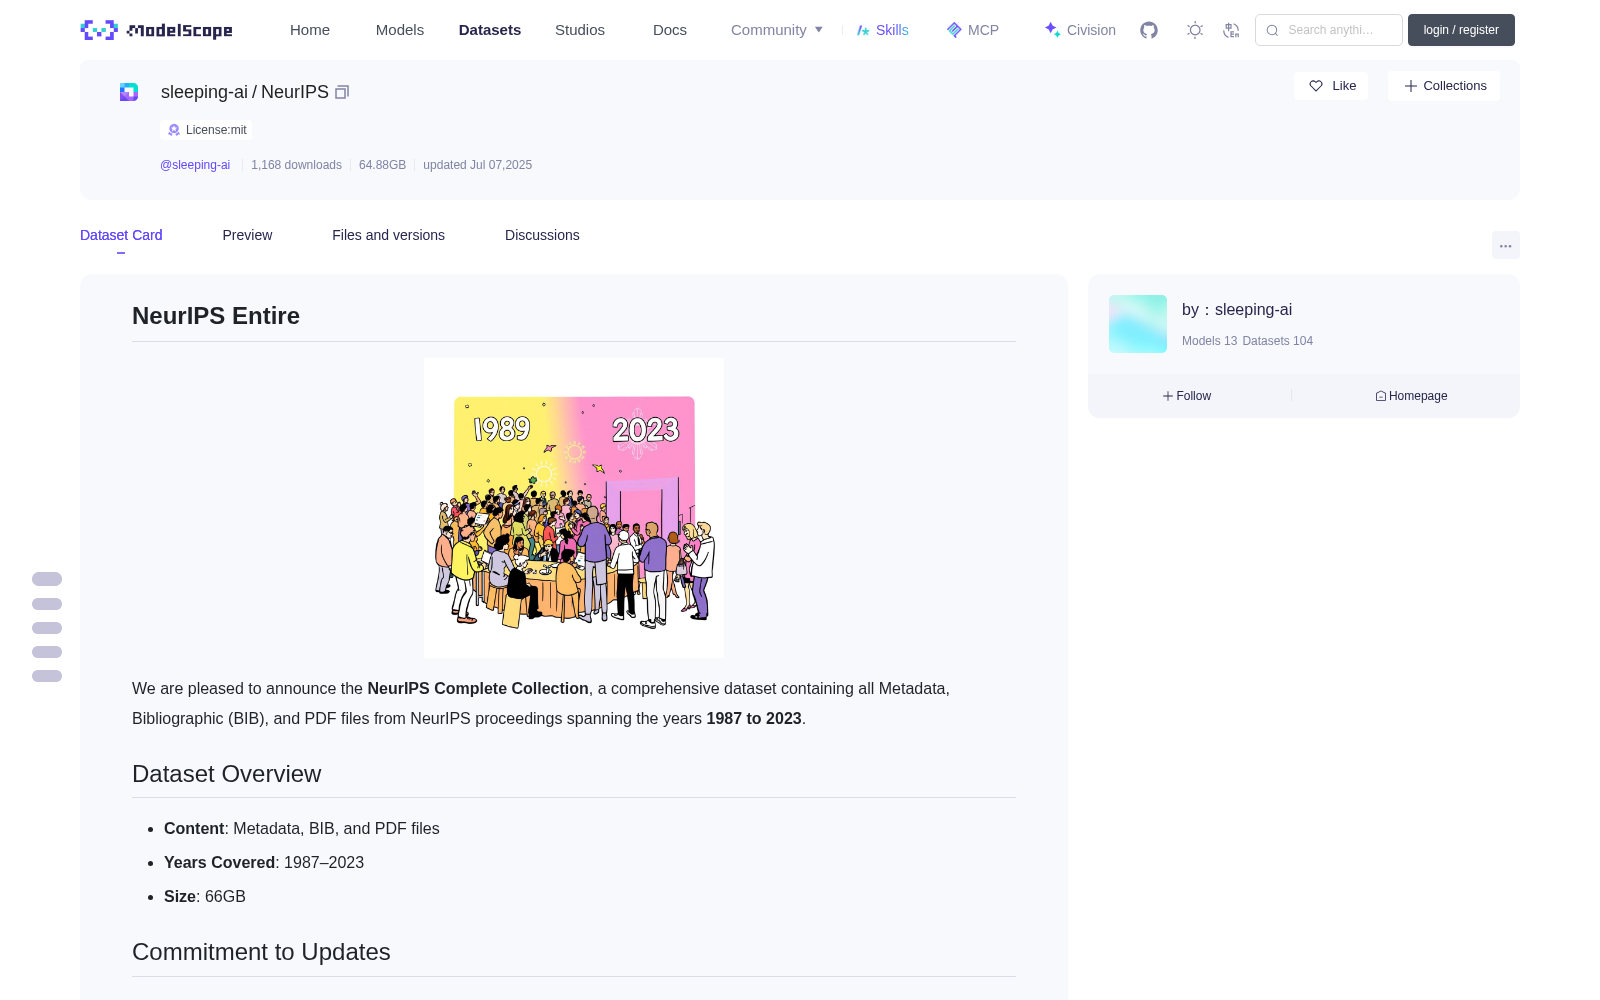Go to Home in the navbar
Screen dimensions: 1600x1000
click(x=310, y=30)
